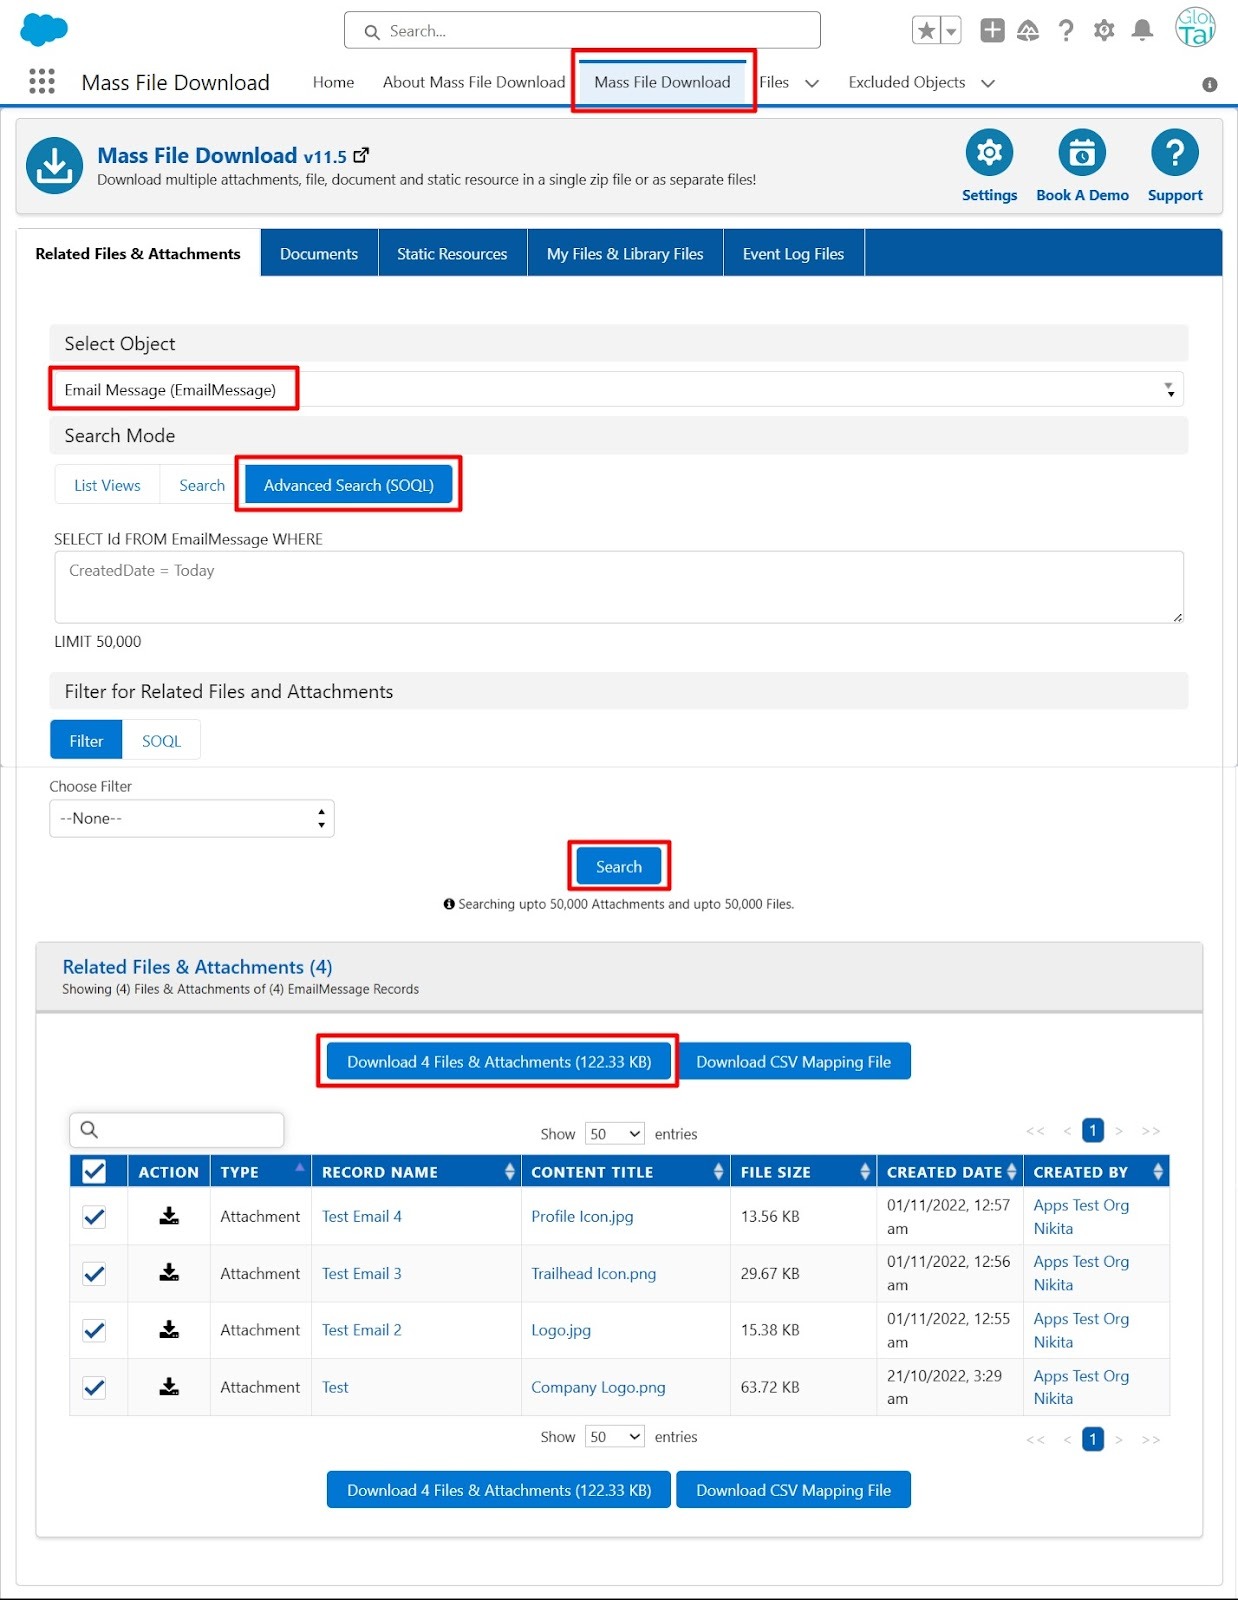Viewport: 1238px width, 1600px height.
Task: Switch to the Documents tab
Action: click(x=319, y=253)
